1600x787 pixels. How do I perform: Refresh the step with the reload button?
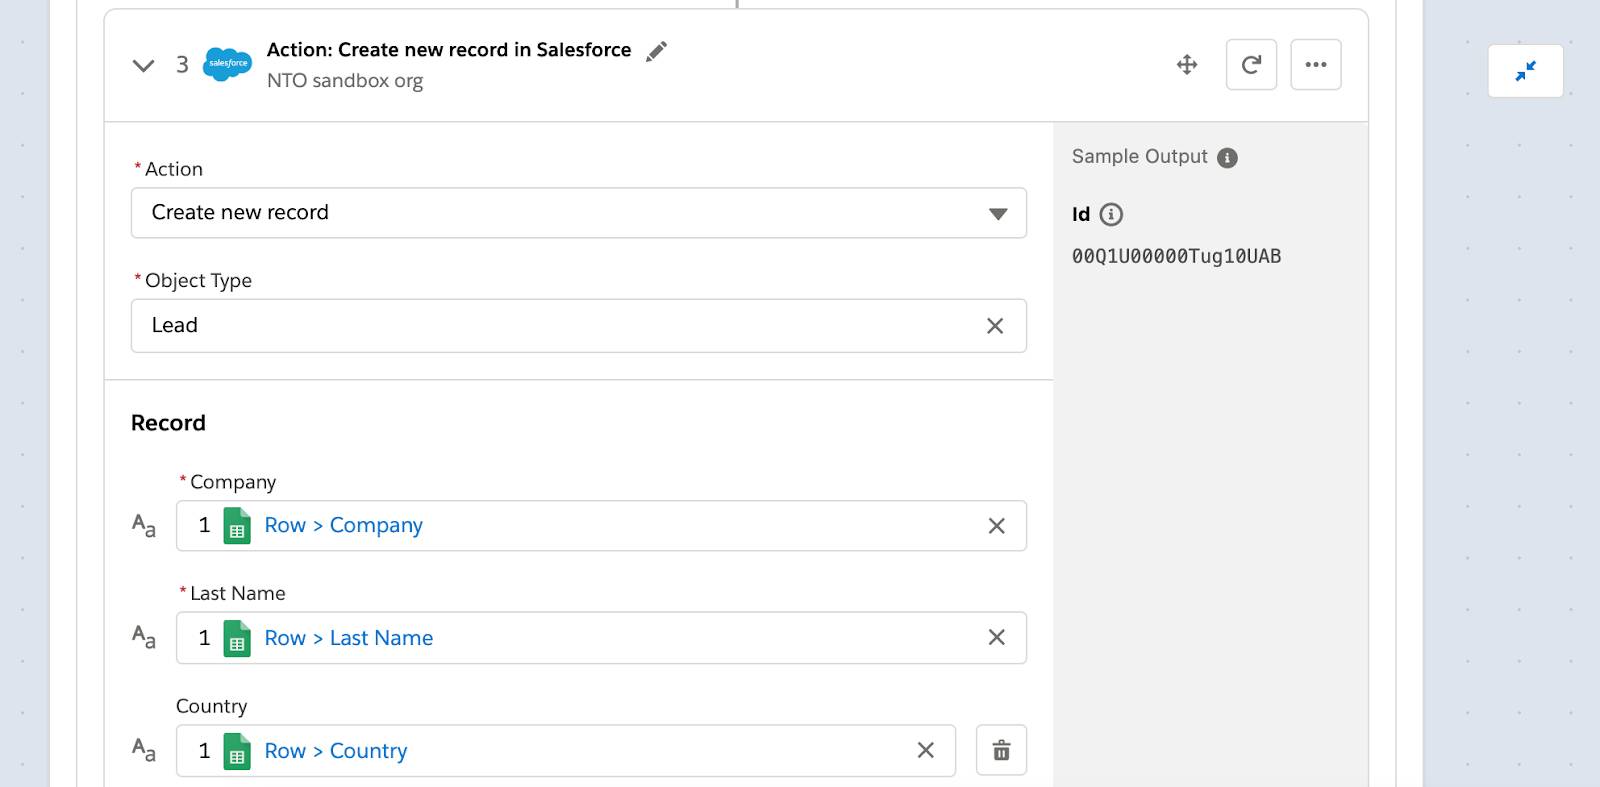(x=1251, y=65)
